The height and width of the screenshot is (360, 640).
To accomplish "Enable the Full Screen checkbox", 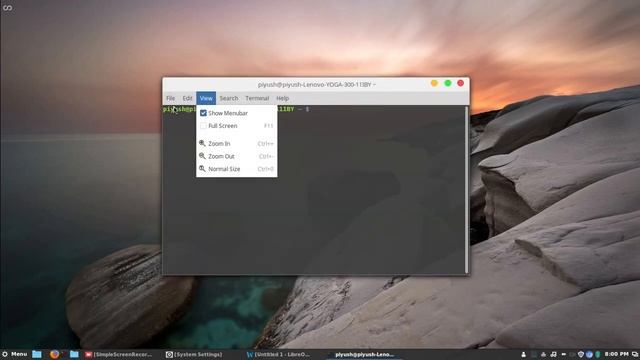I will point(203,126).
